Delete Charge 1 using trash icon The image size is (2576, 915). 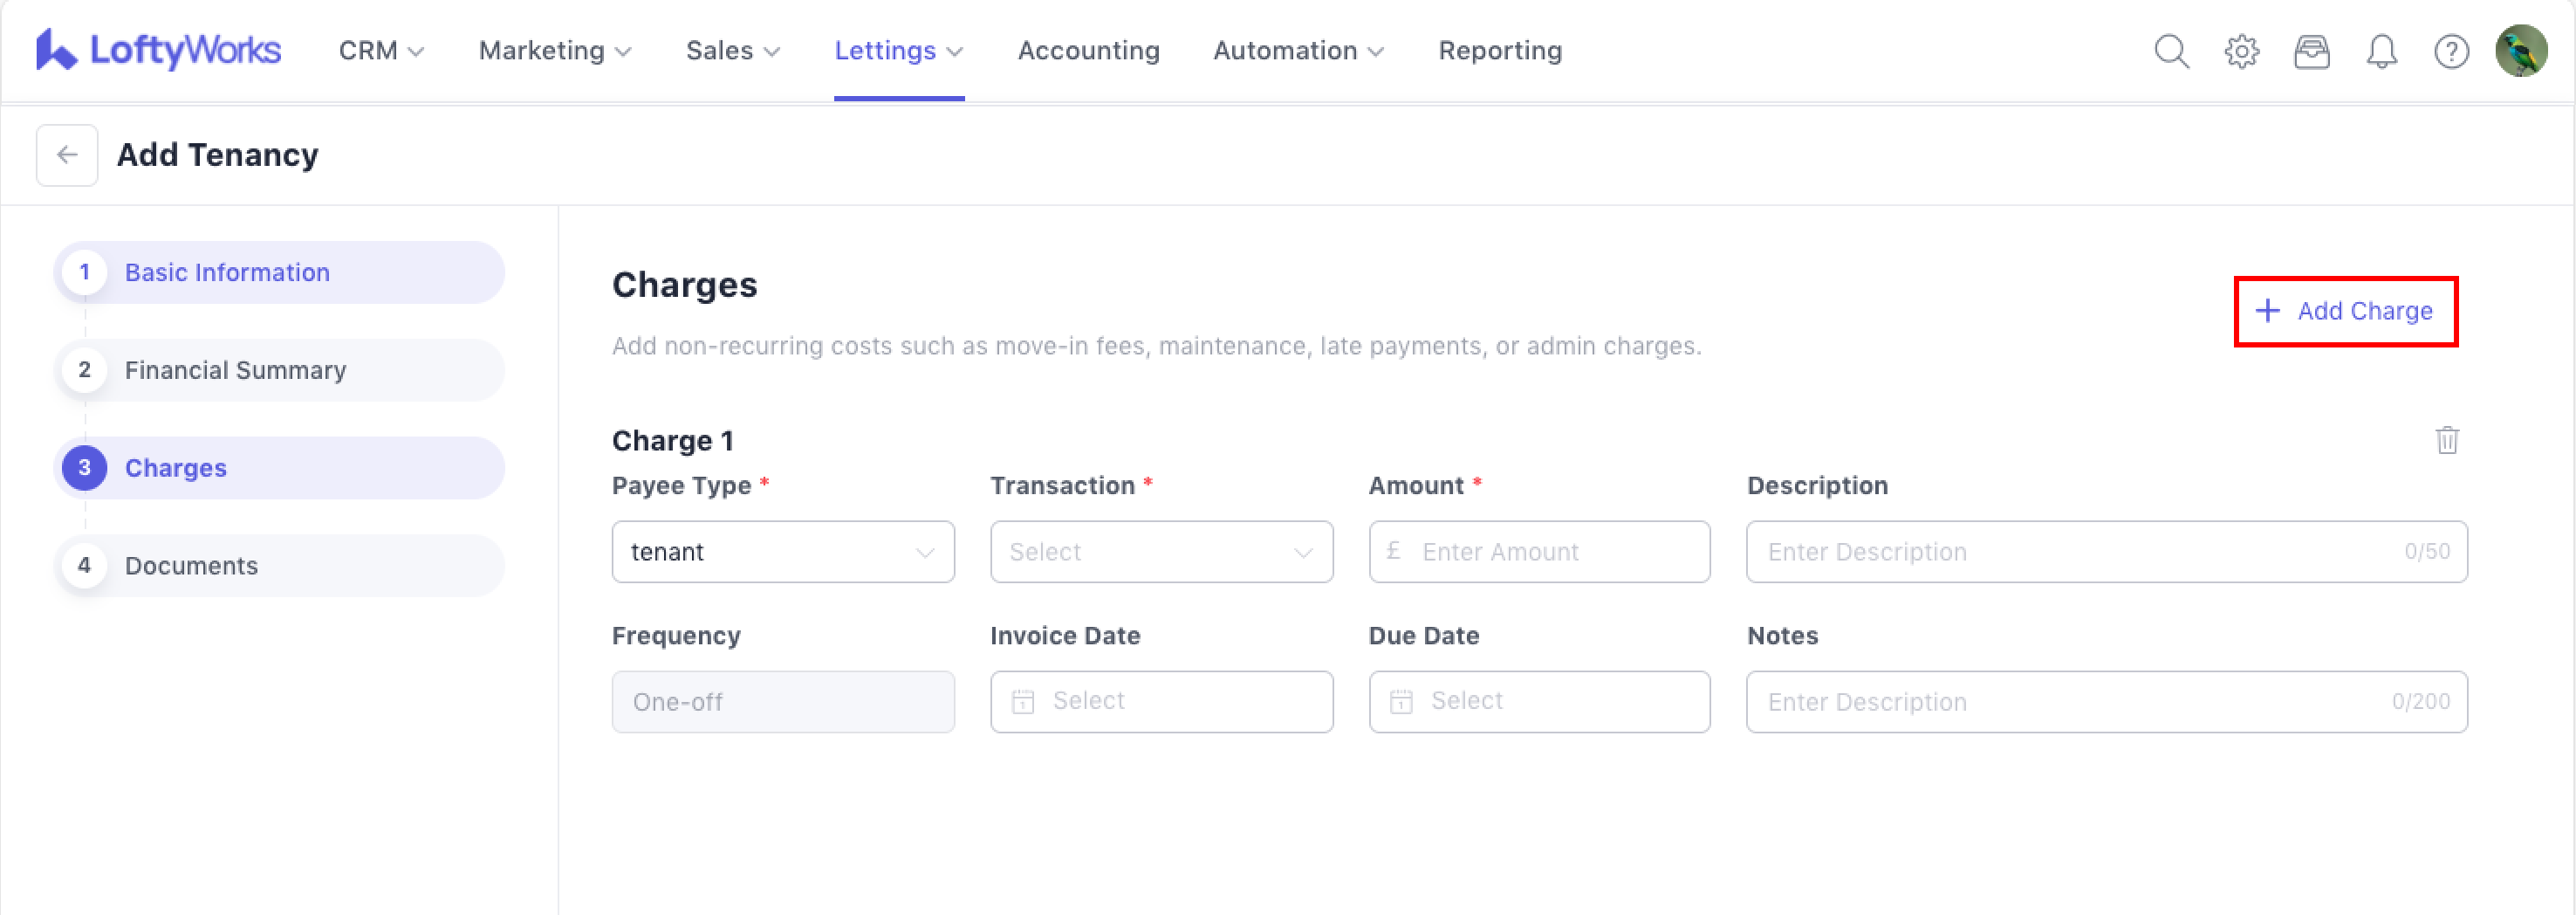click(2446, 440)
